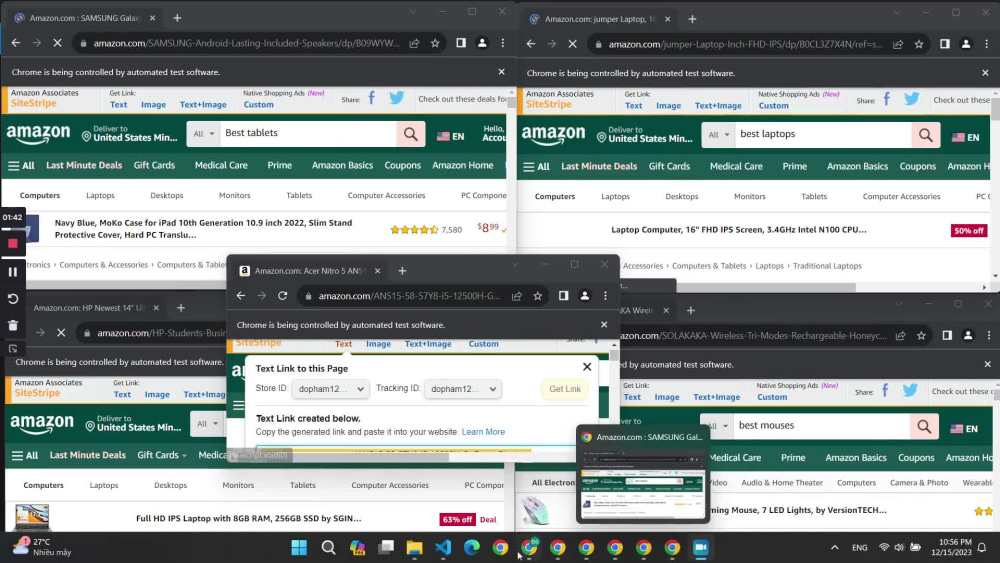Share on Twitter in jumper Laptop window
Viewport: 1000px width, 563px height.
pyautogui.click(x=912, y=99)
